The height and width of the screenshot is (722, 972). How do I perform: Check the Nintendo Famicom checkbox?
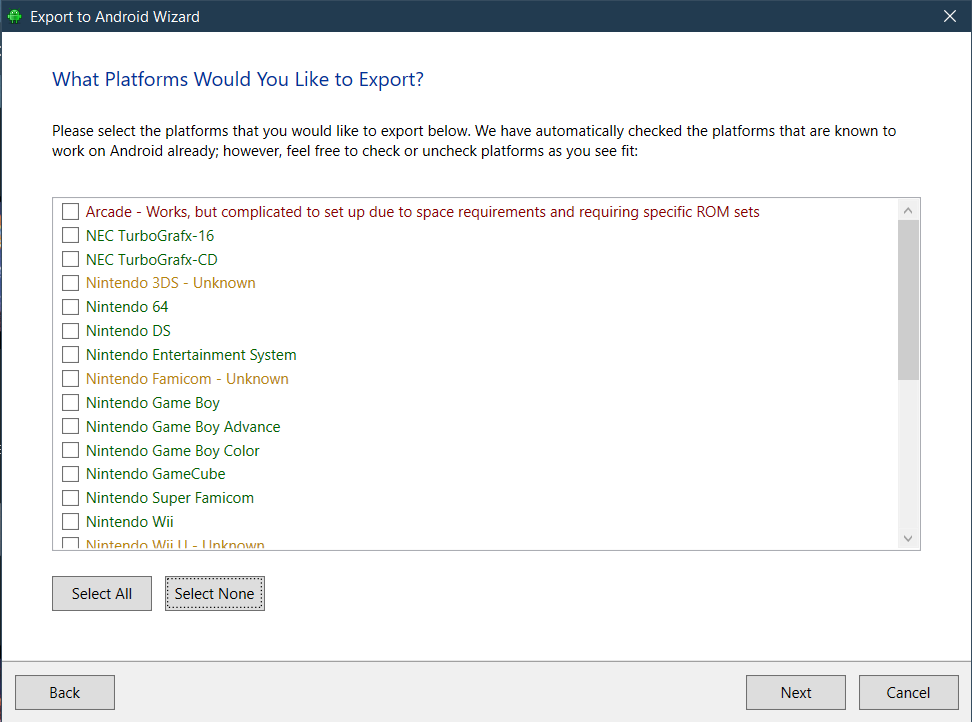point(70,379)
